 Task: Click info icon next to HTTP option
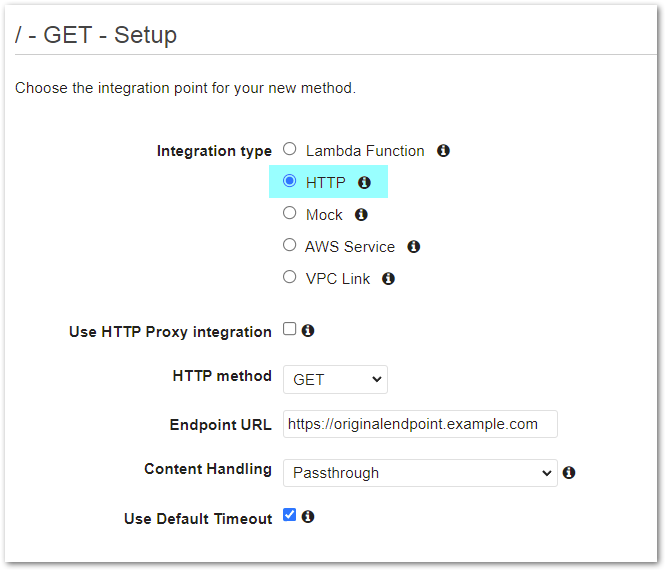pyautogui.click(x=364, y=183)
